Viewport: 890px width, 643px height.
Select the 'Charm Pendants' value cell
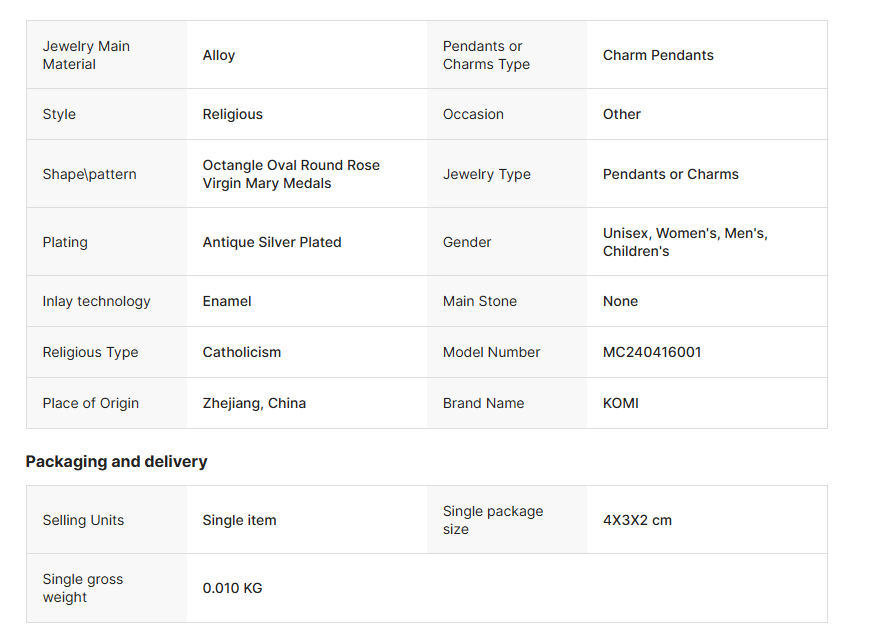pos(658,55)
